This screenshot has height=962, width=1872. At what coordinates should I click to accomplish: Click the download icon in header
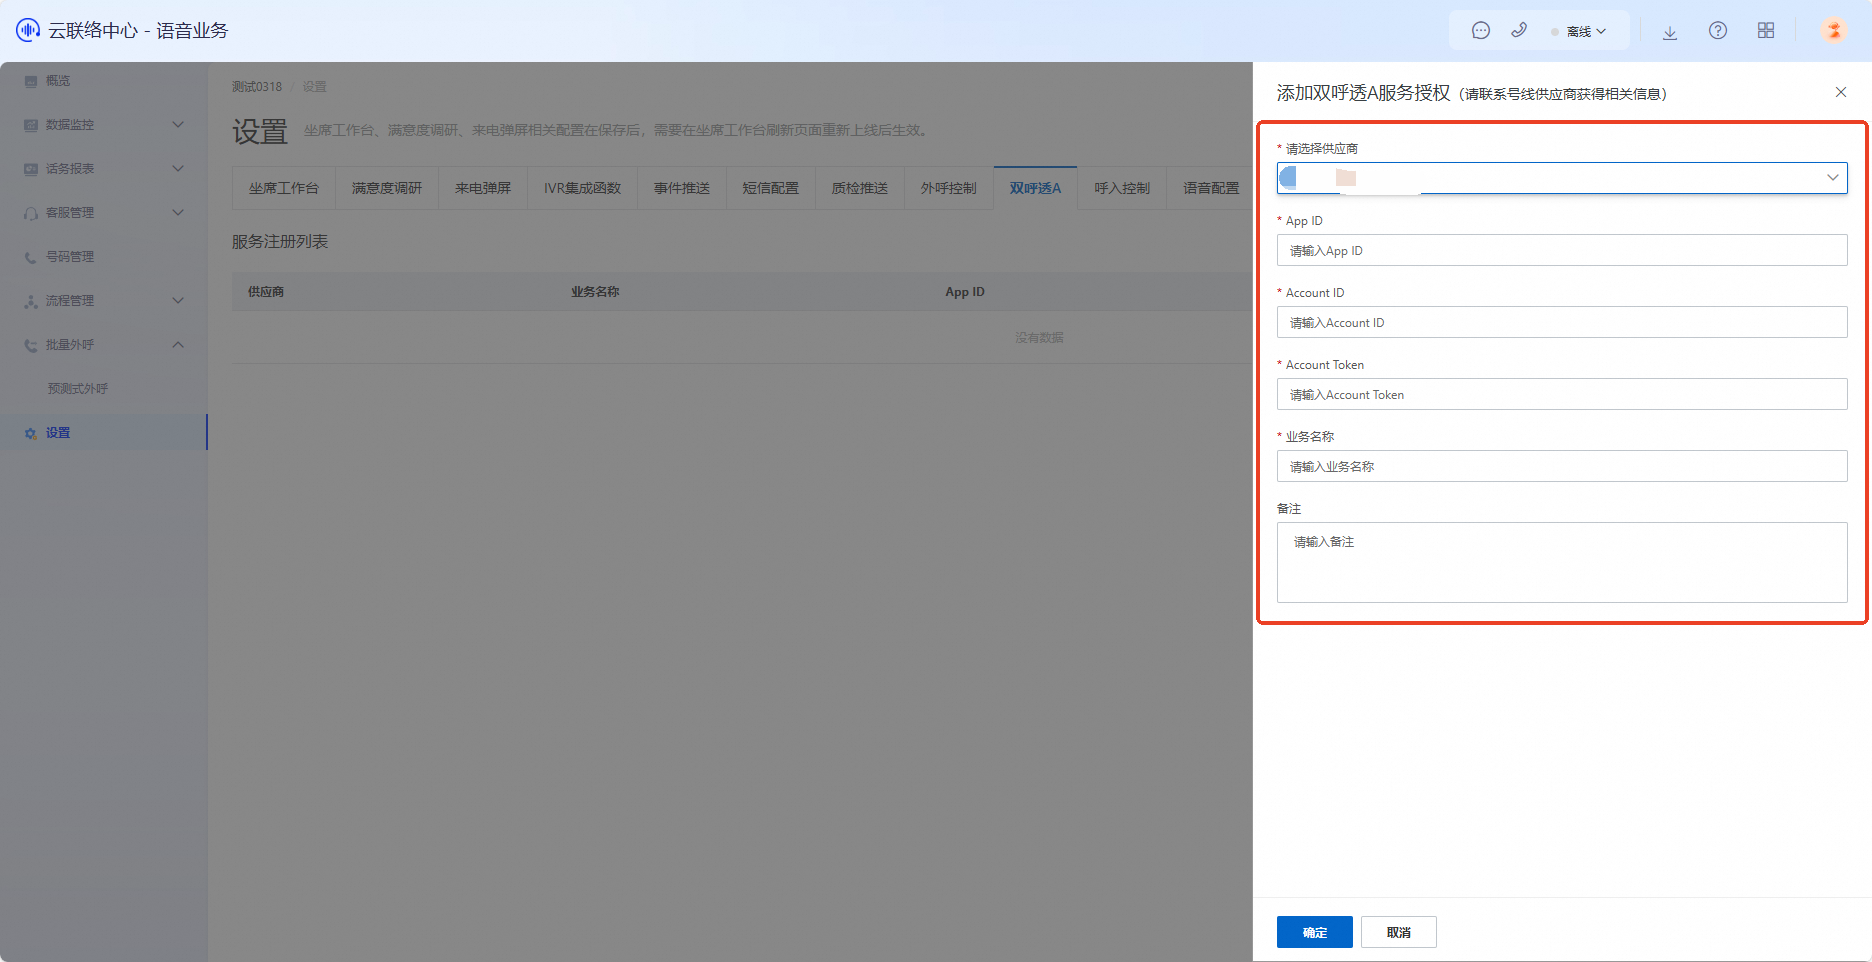click(1670, 31)
